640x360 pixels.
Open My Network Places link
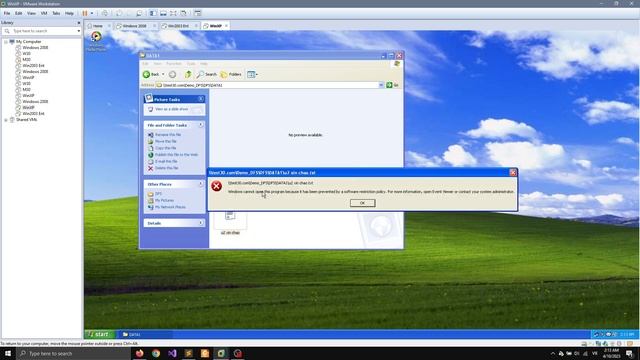coord(170,207)
